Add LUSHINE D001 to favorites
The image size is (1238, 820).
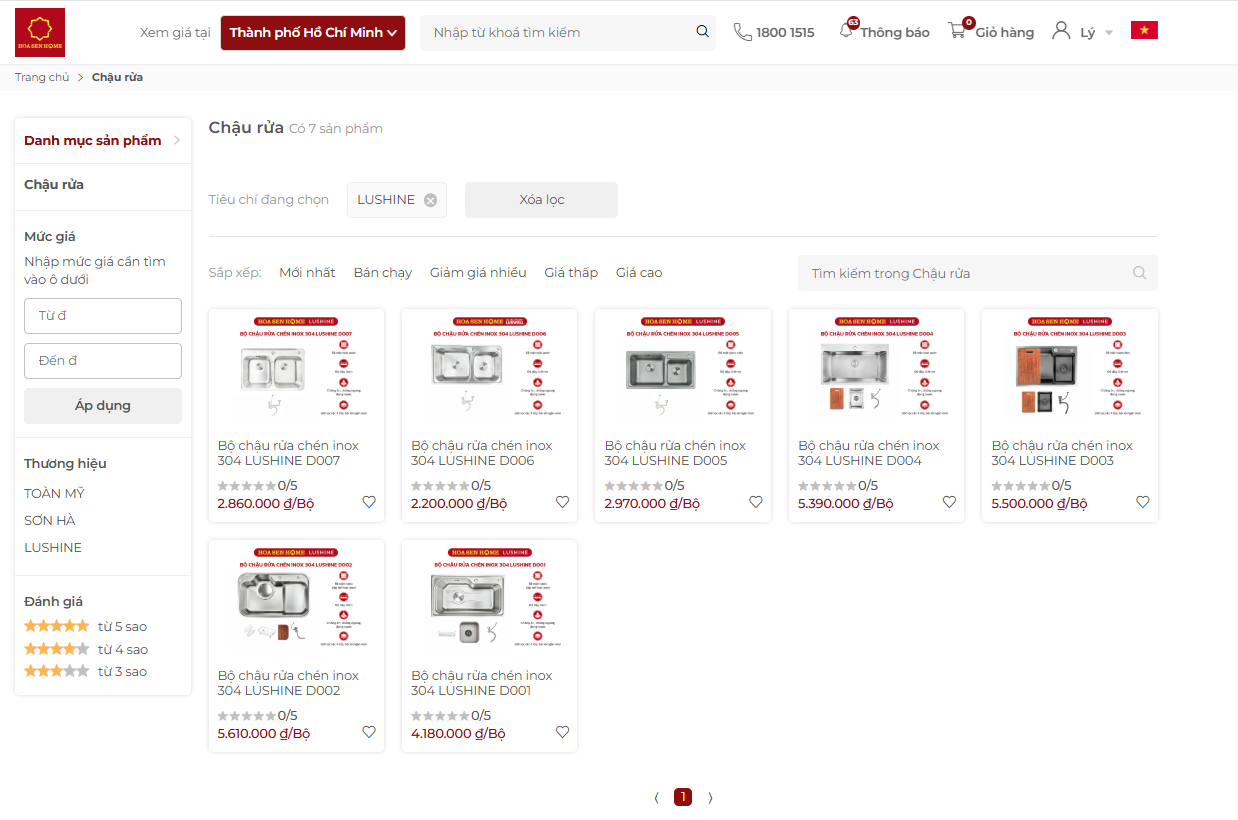[562, 732]
